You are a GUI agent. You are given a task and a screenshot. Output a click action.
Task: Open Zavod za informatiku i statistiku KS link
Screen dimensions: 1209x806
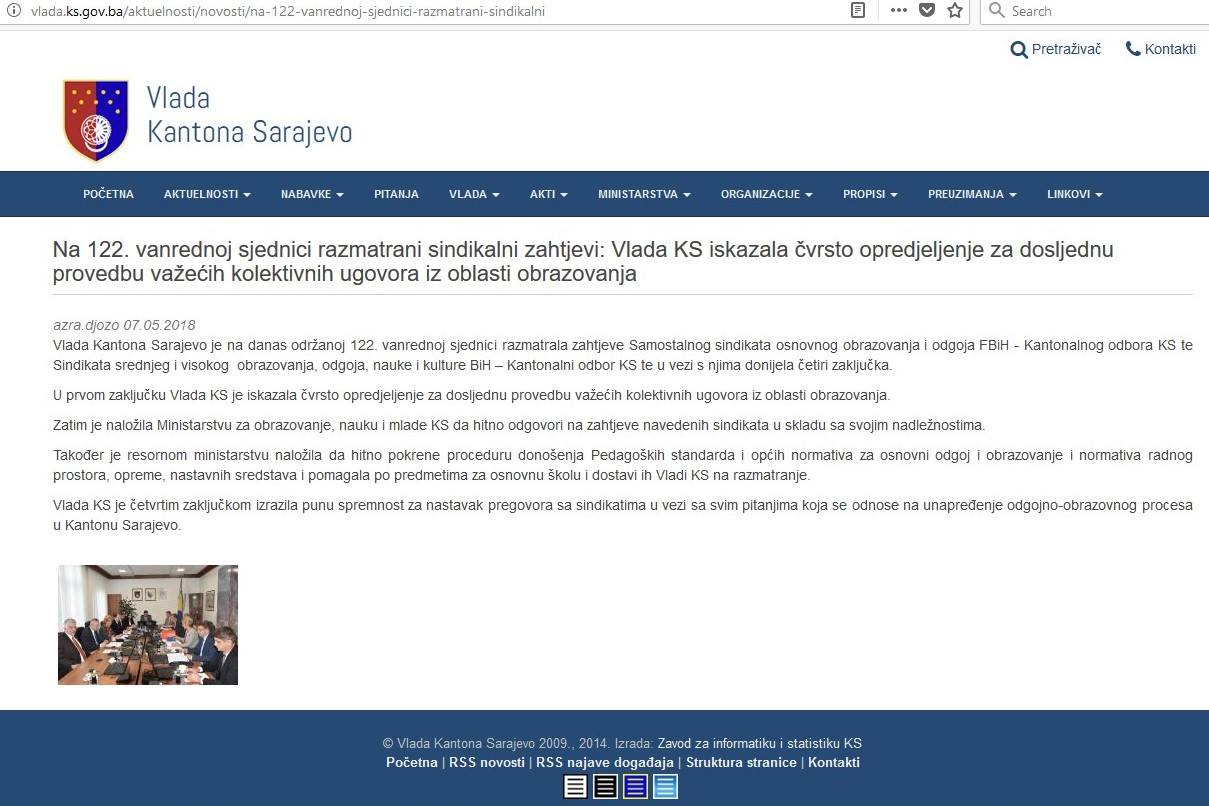coord(760,744)
